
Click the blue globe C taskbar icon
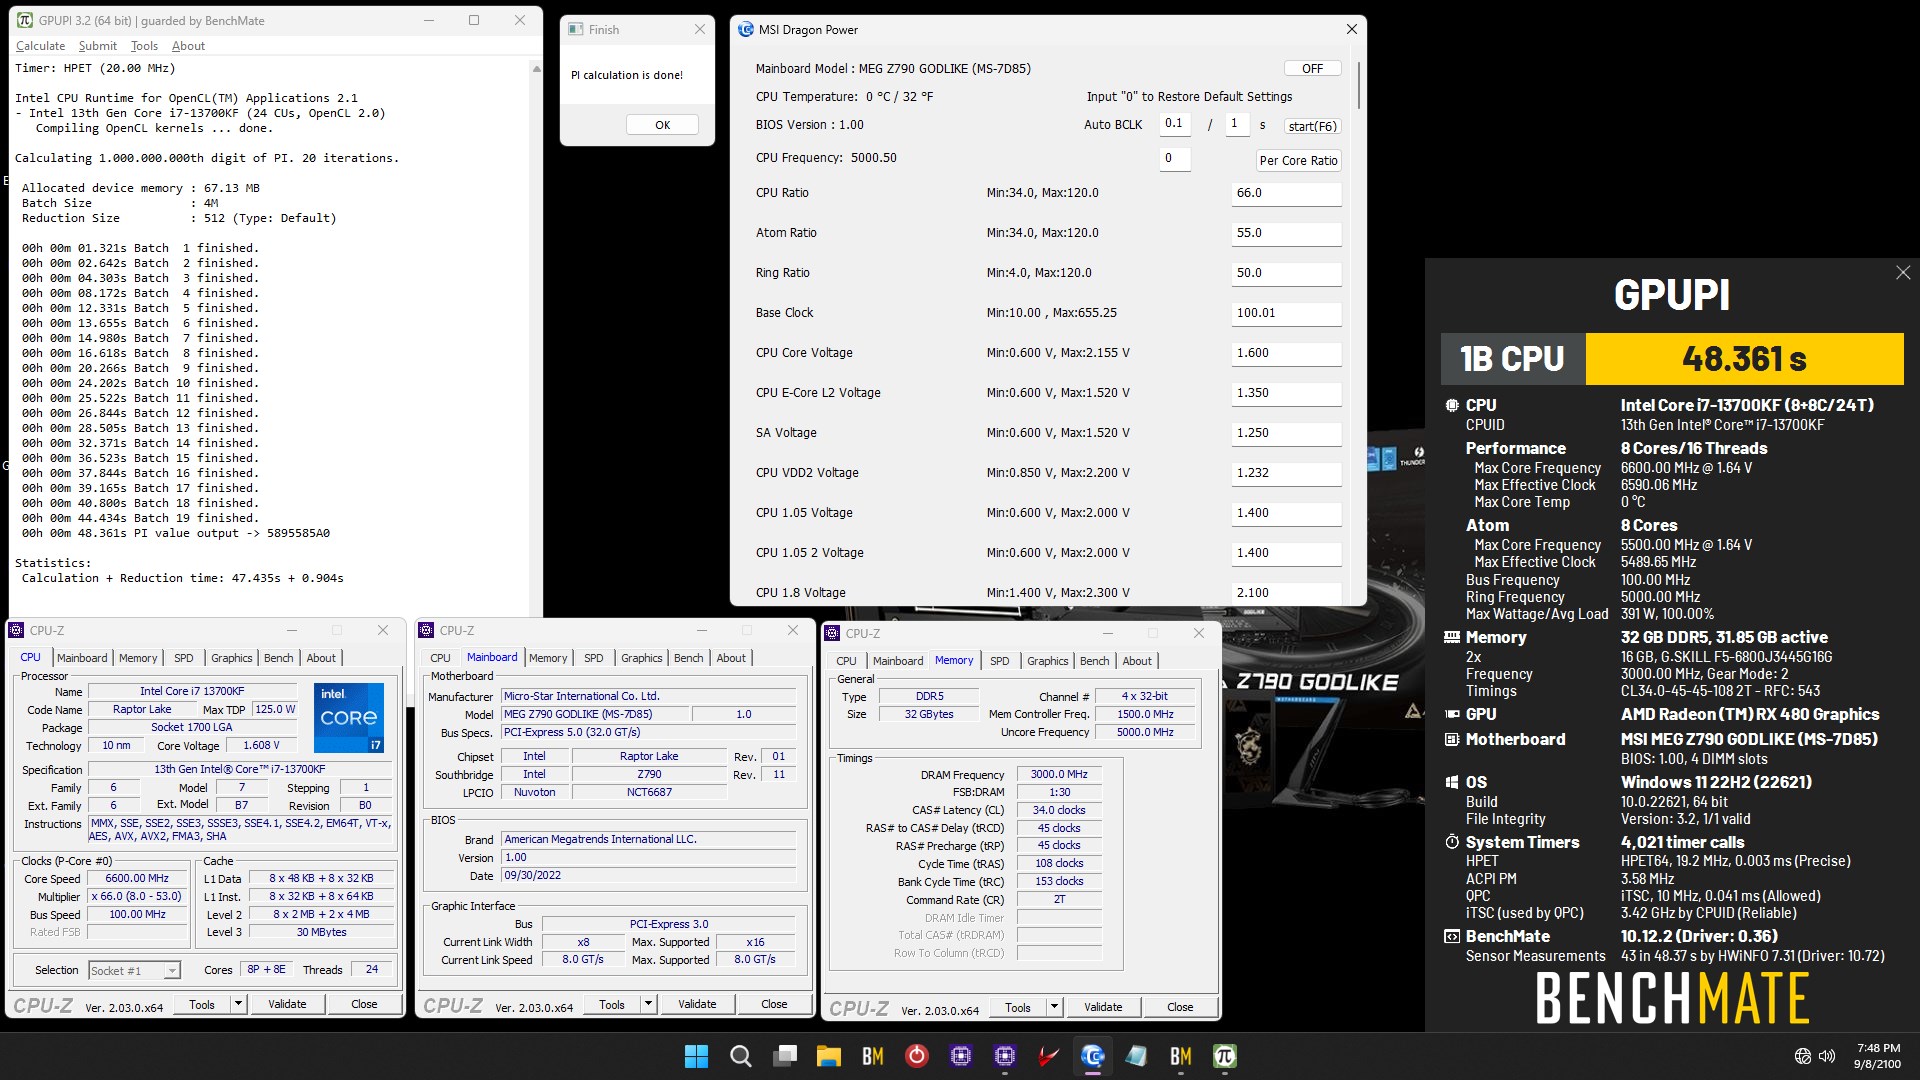[1092, 1056]
